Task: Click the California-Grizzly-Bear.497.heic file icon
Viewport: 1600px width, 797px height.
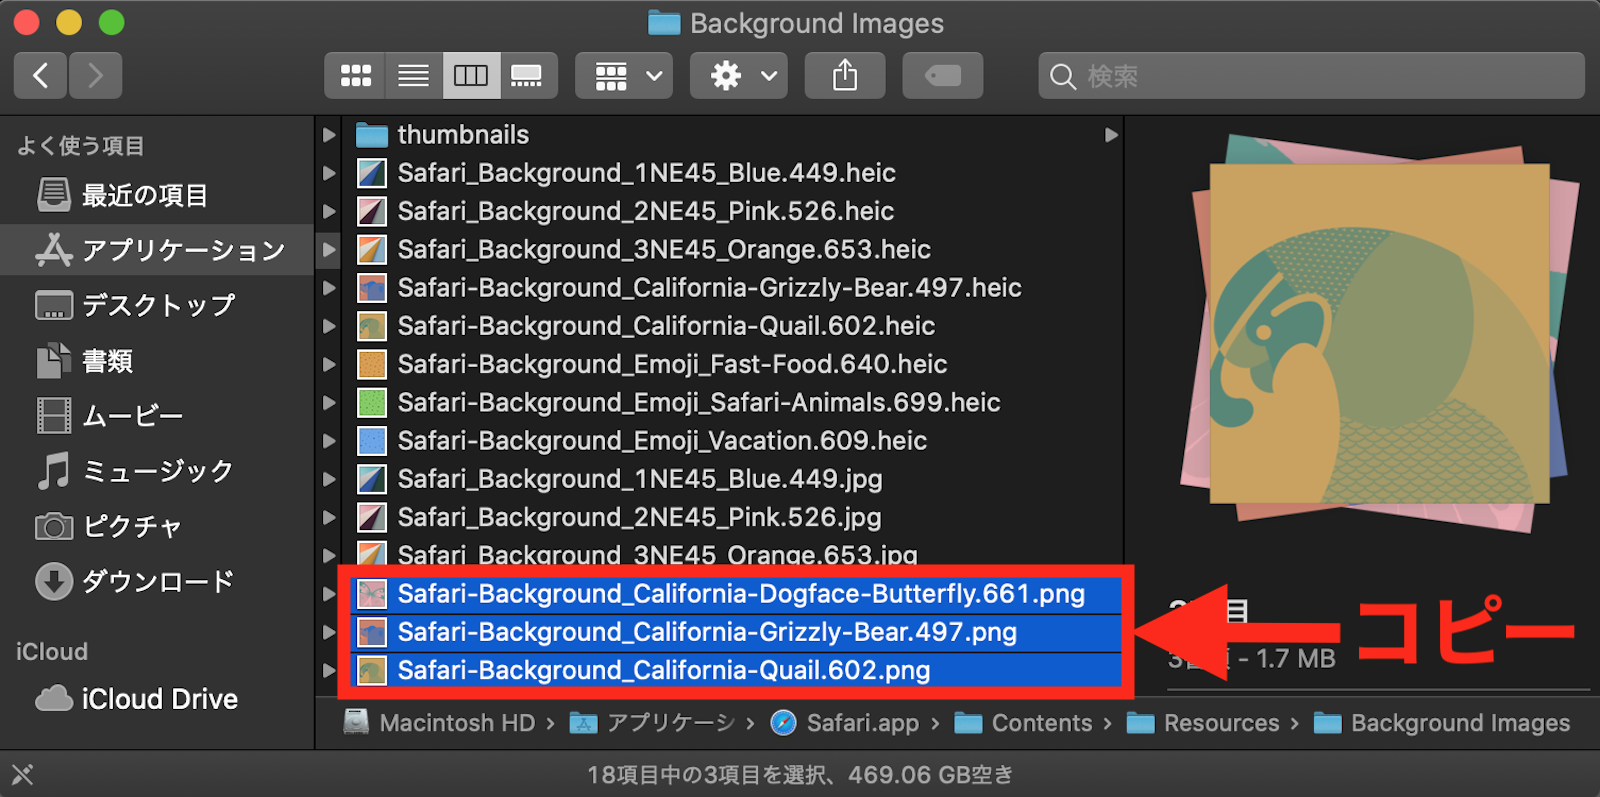Action: pyautogui.click(x=372, y=288)
